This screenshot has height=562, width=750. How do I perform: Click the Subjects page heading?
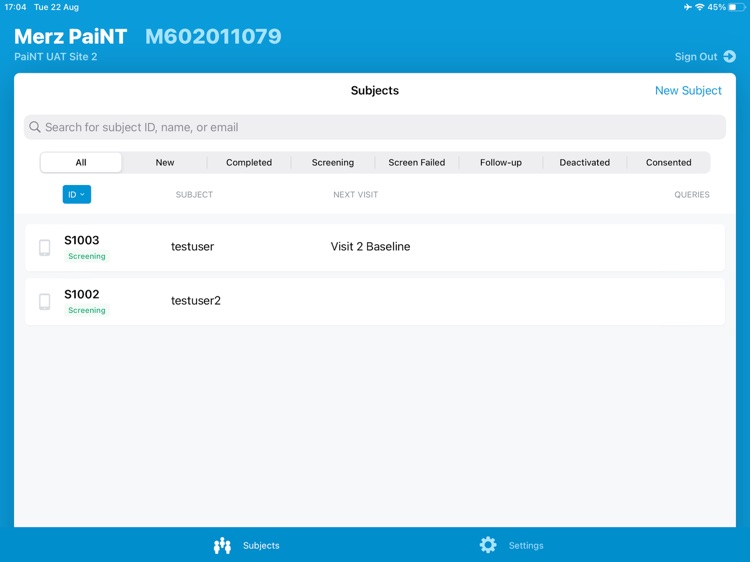375,90
